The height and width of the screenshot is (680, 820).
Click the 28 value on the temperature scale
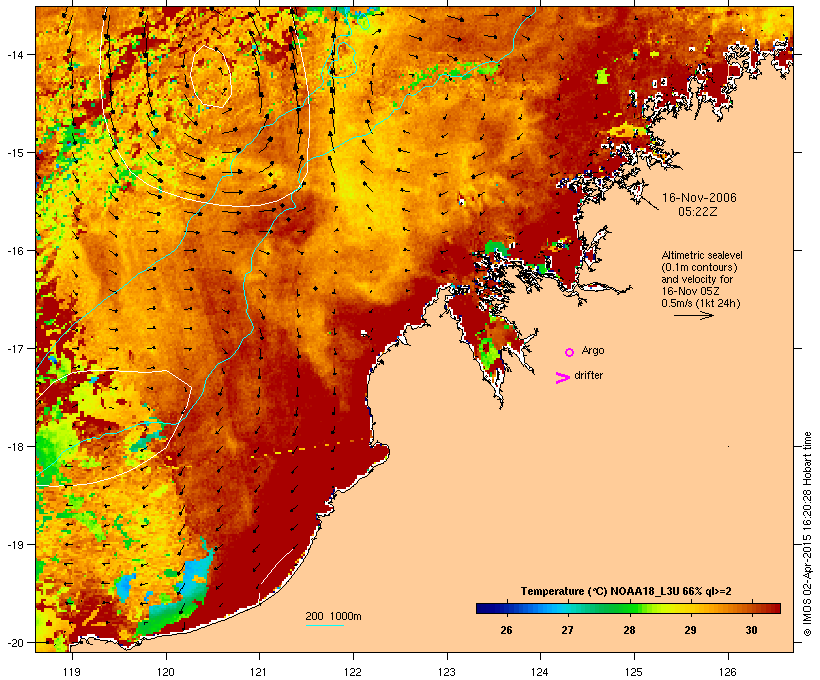coord(629,630)
